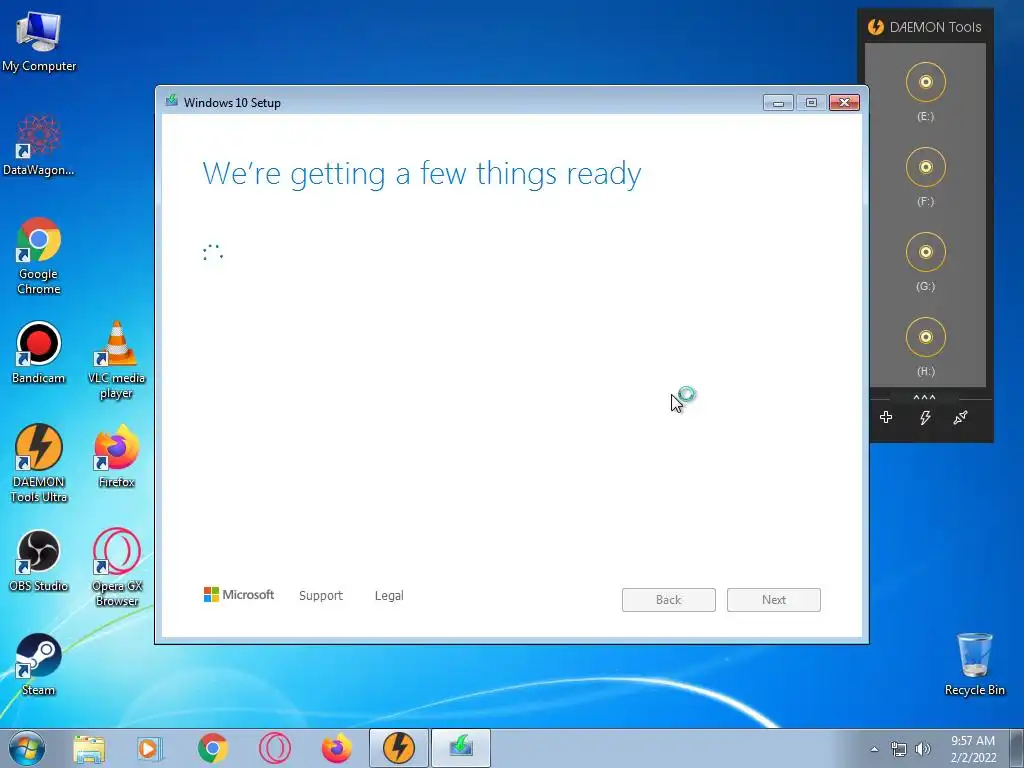Image resolution: width=1024 pixels, height=768 pixels.
Task: Select the virtual drive (E:) in DAEMON Tools
Action: (x=925, y=82)
